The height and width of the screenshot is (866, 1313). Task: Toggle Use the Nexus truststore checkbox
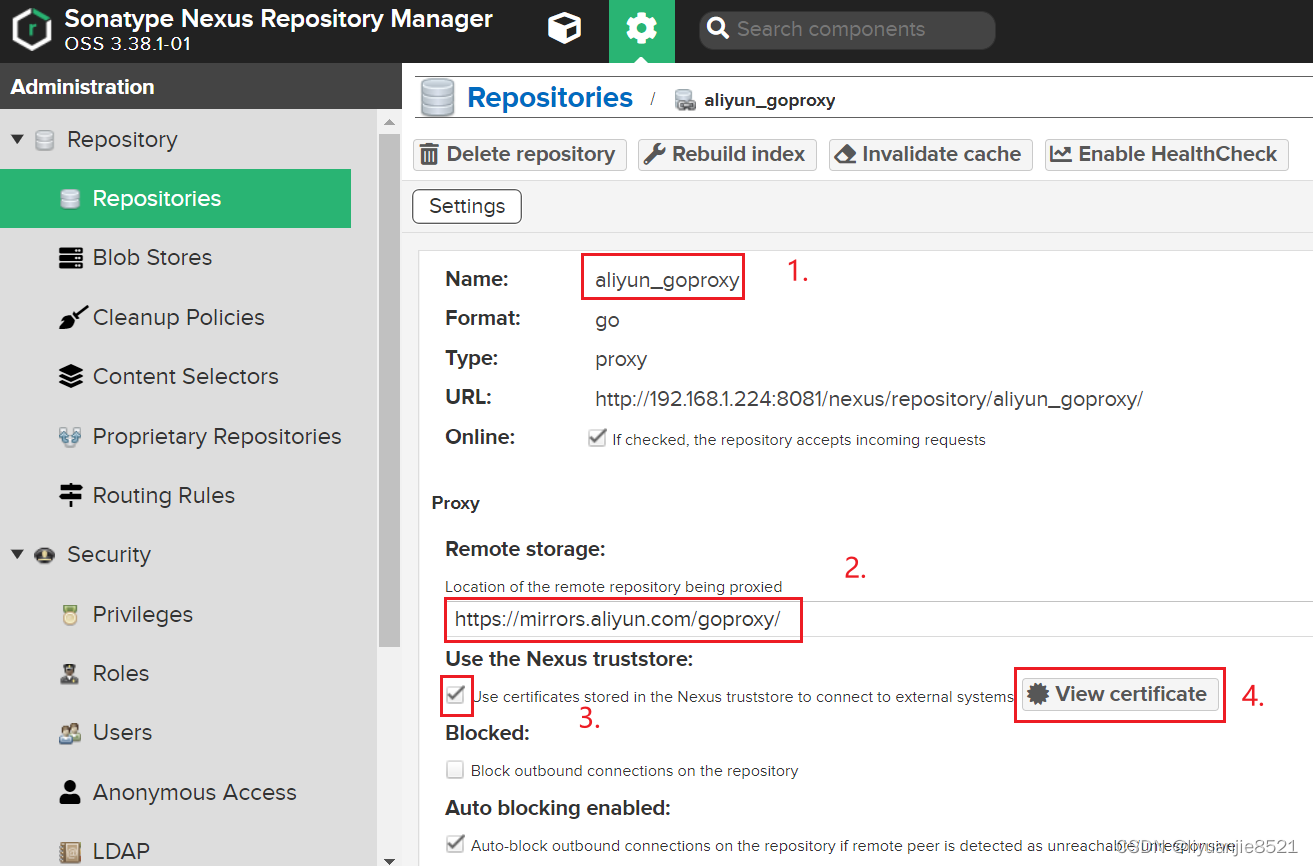(x=456, y=694)
